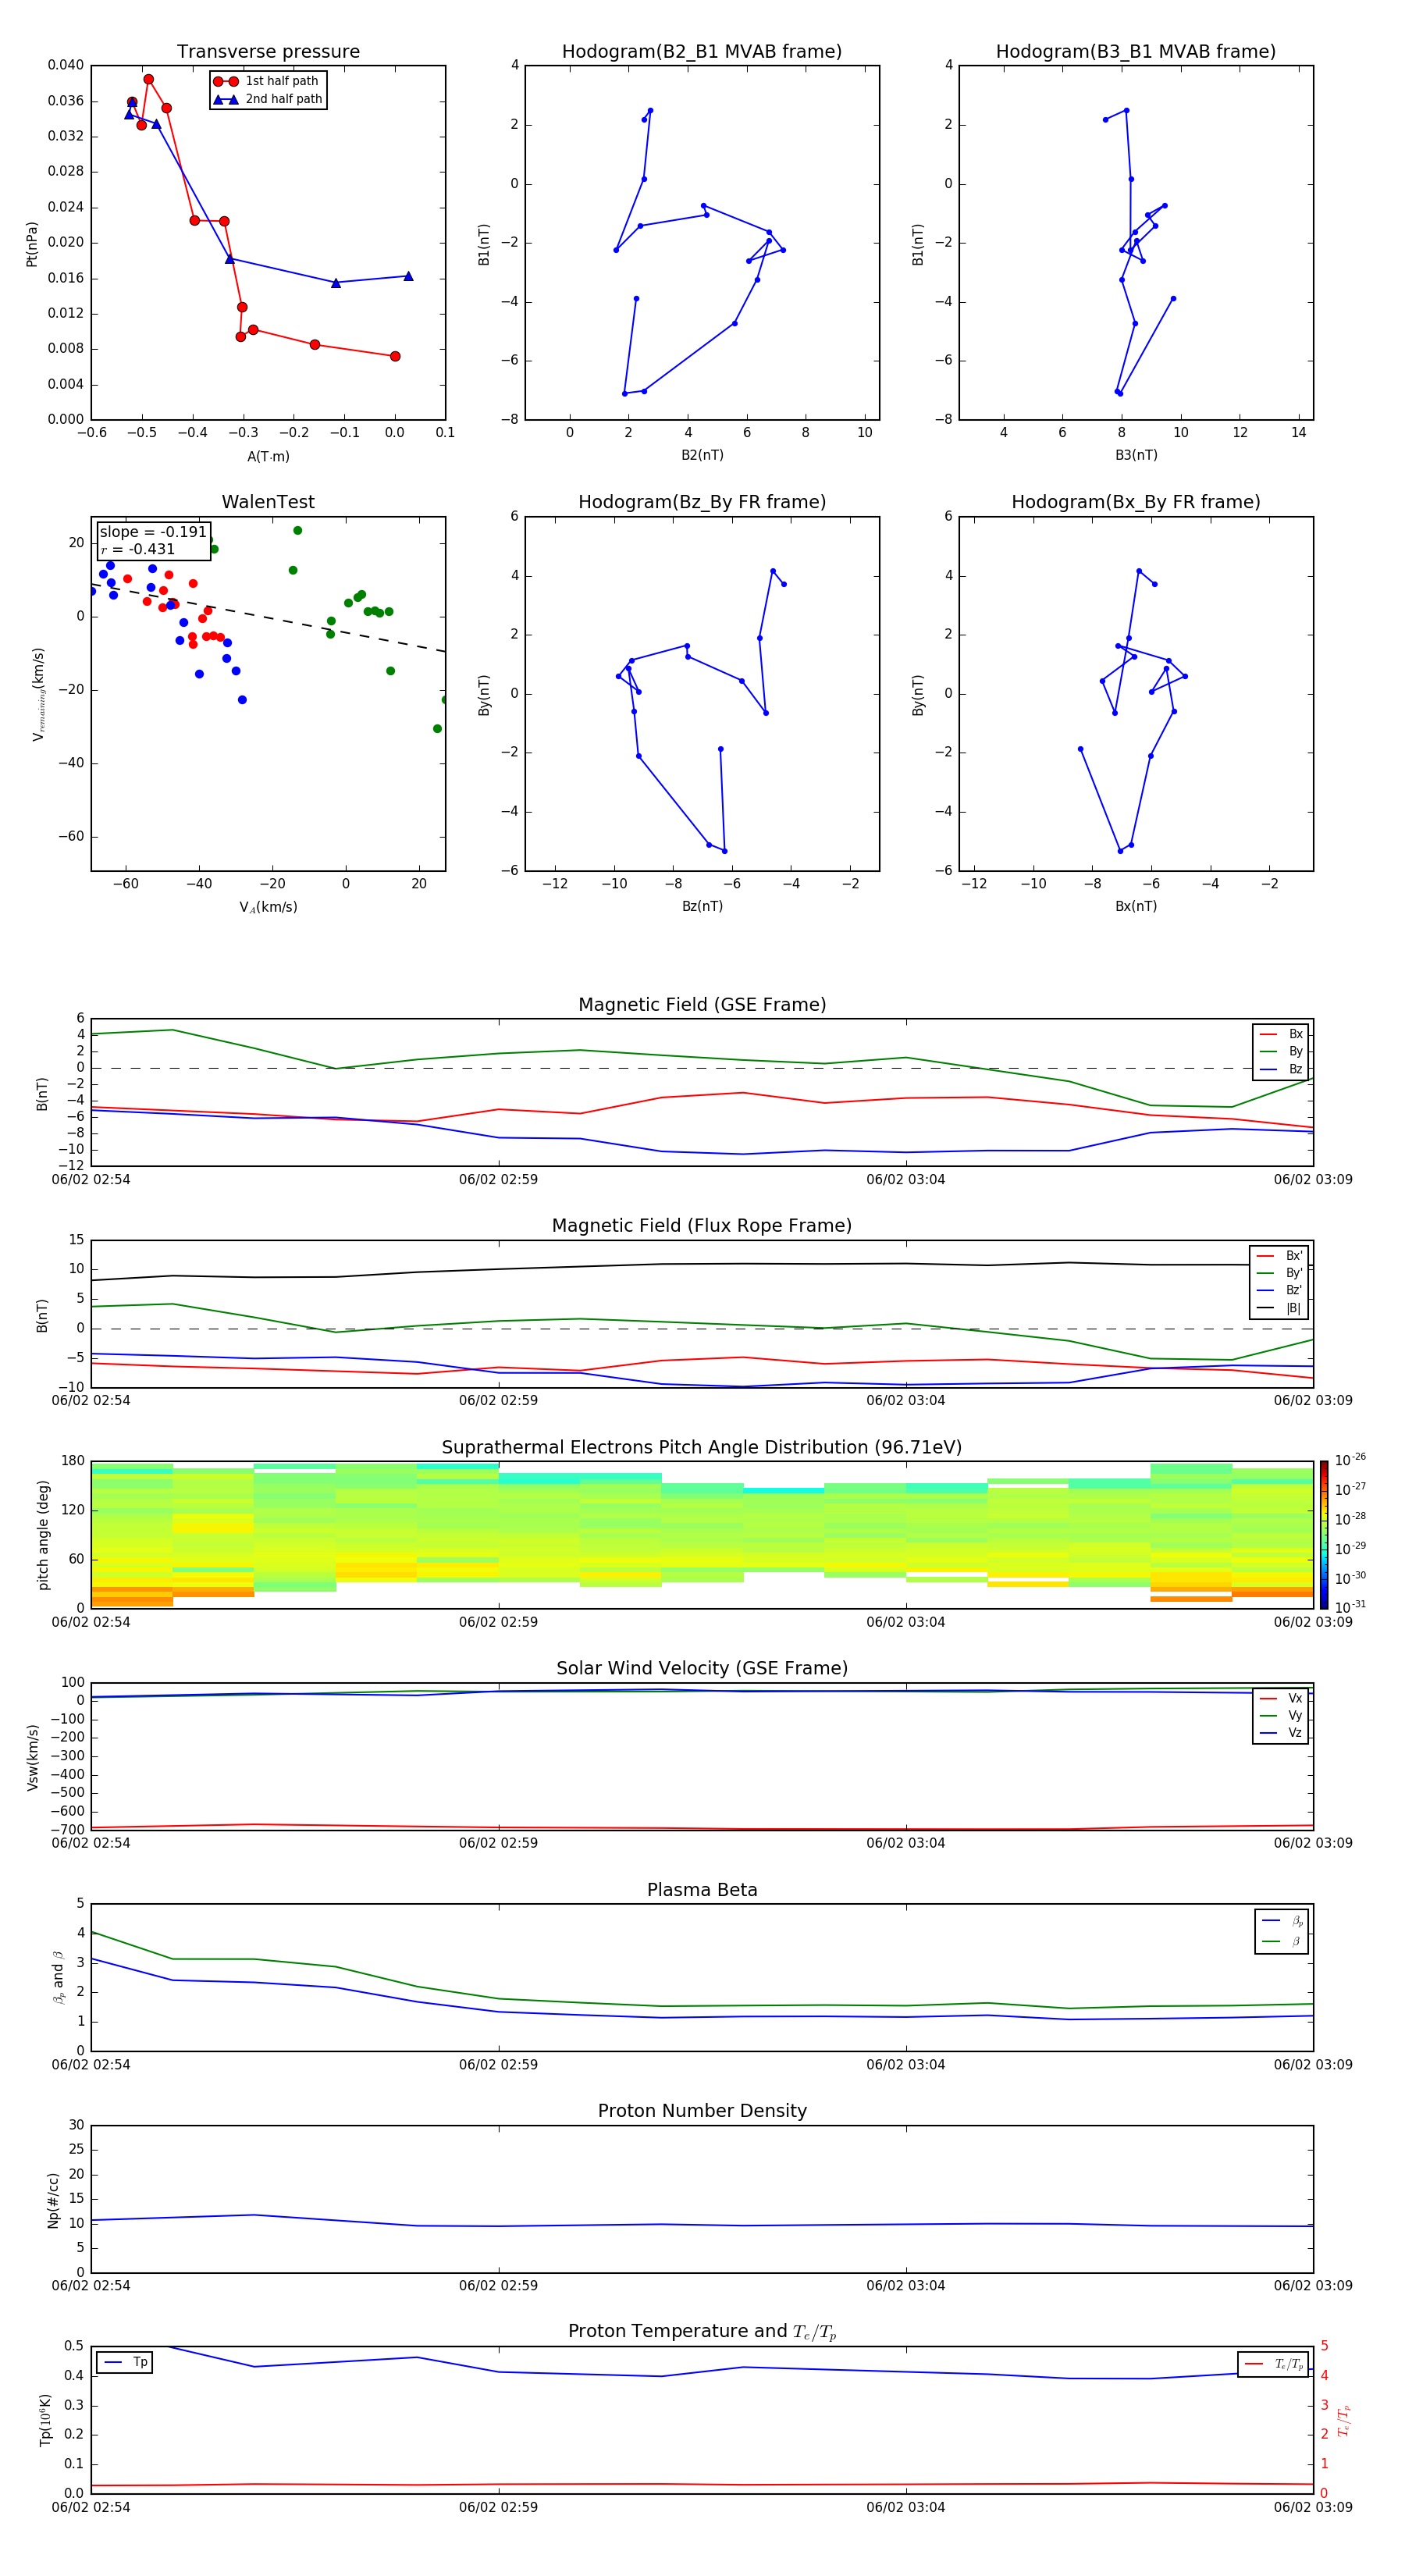Select the '1st half path' legend entry
Screen dimensions: 1405x2576
pos(266,81)
